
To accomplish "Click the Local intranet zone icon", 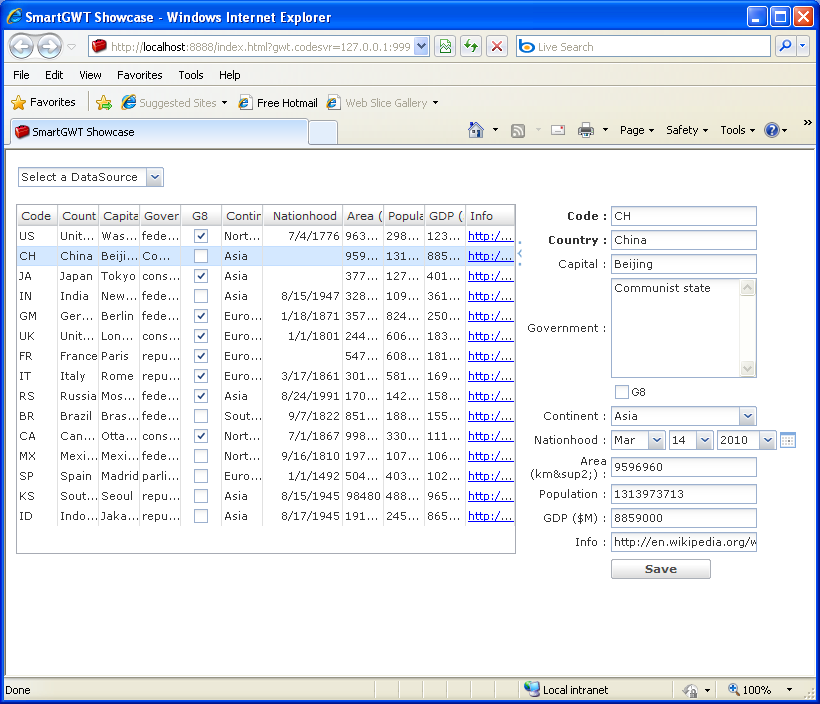I will pos(532,689).
